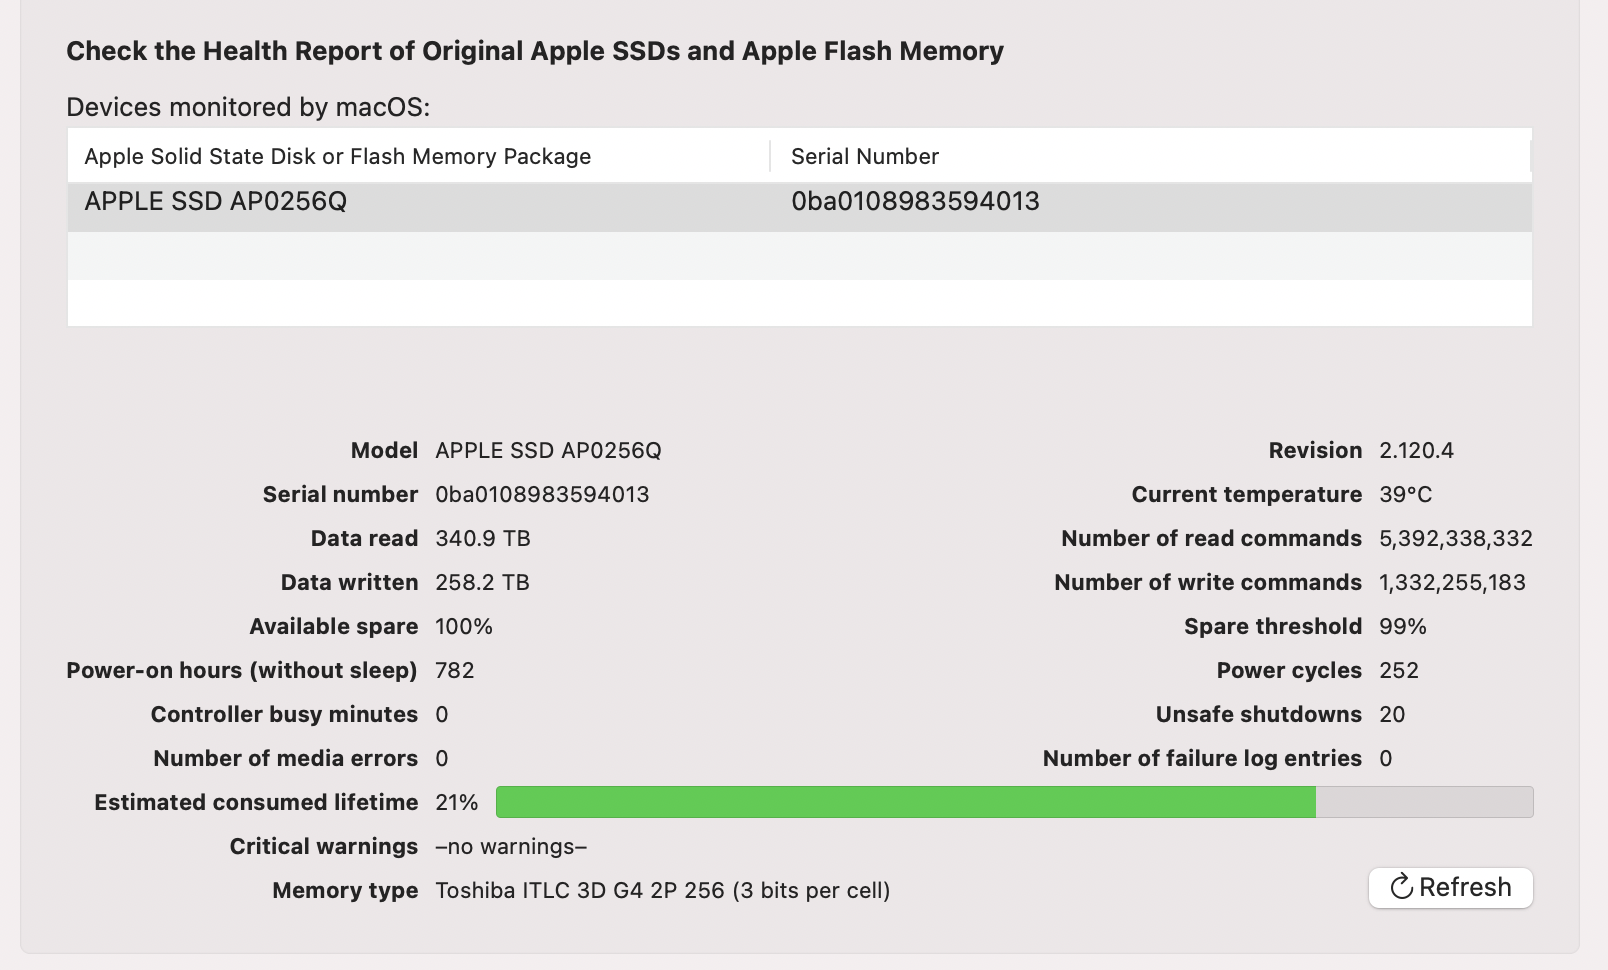
Task: Click the gray unfilled end of lifetime bar
Action: click(x=1424, y=802)
